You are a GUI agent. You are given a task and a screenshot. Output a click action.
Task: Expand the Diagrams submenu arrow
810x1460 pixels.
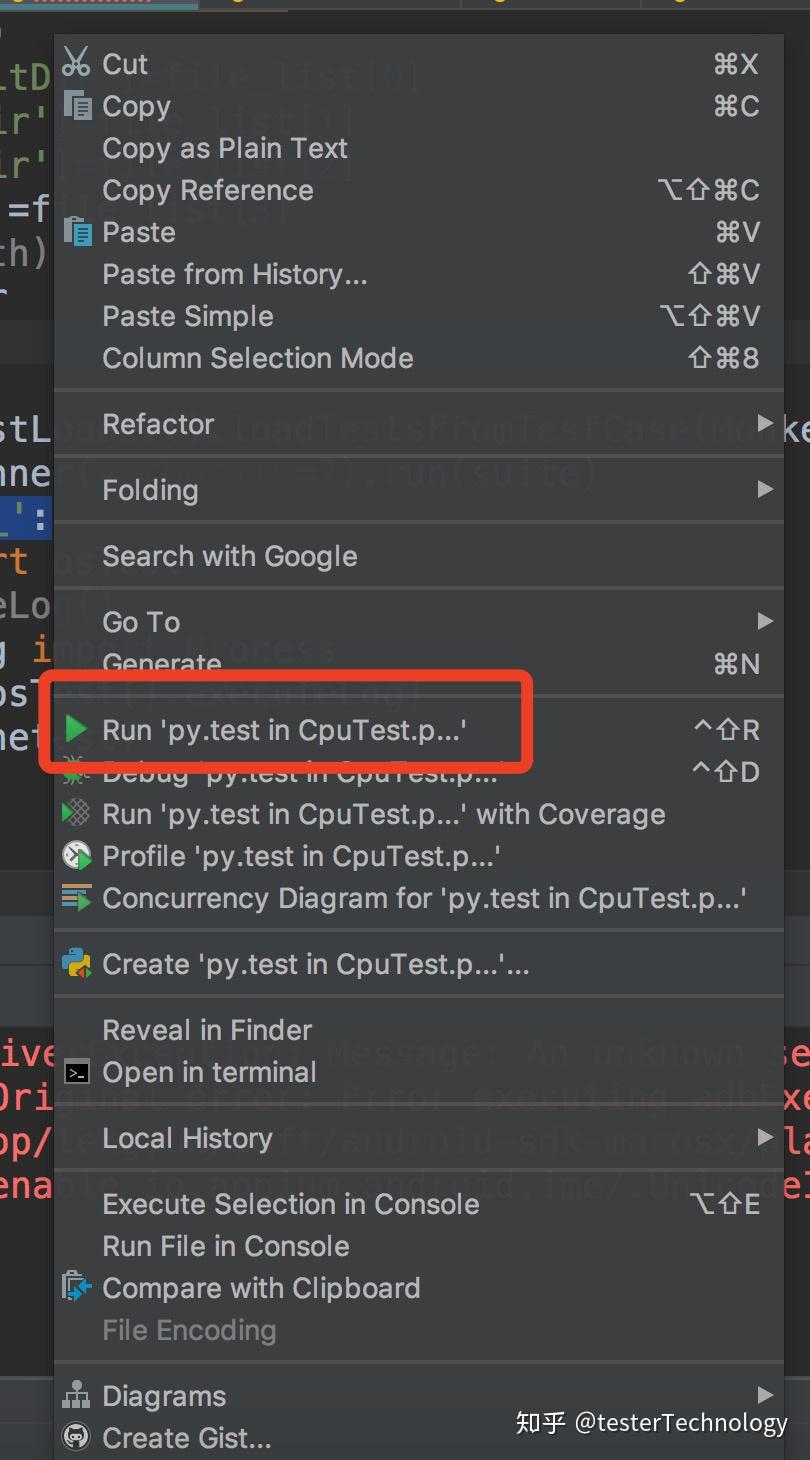(x=765, y=1395)
